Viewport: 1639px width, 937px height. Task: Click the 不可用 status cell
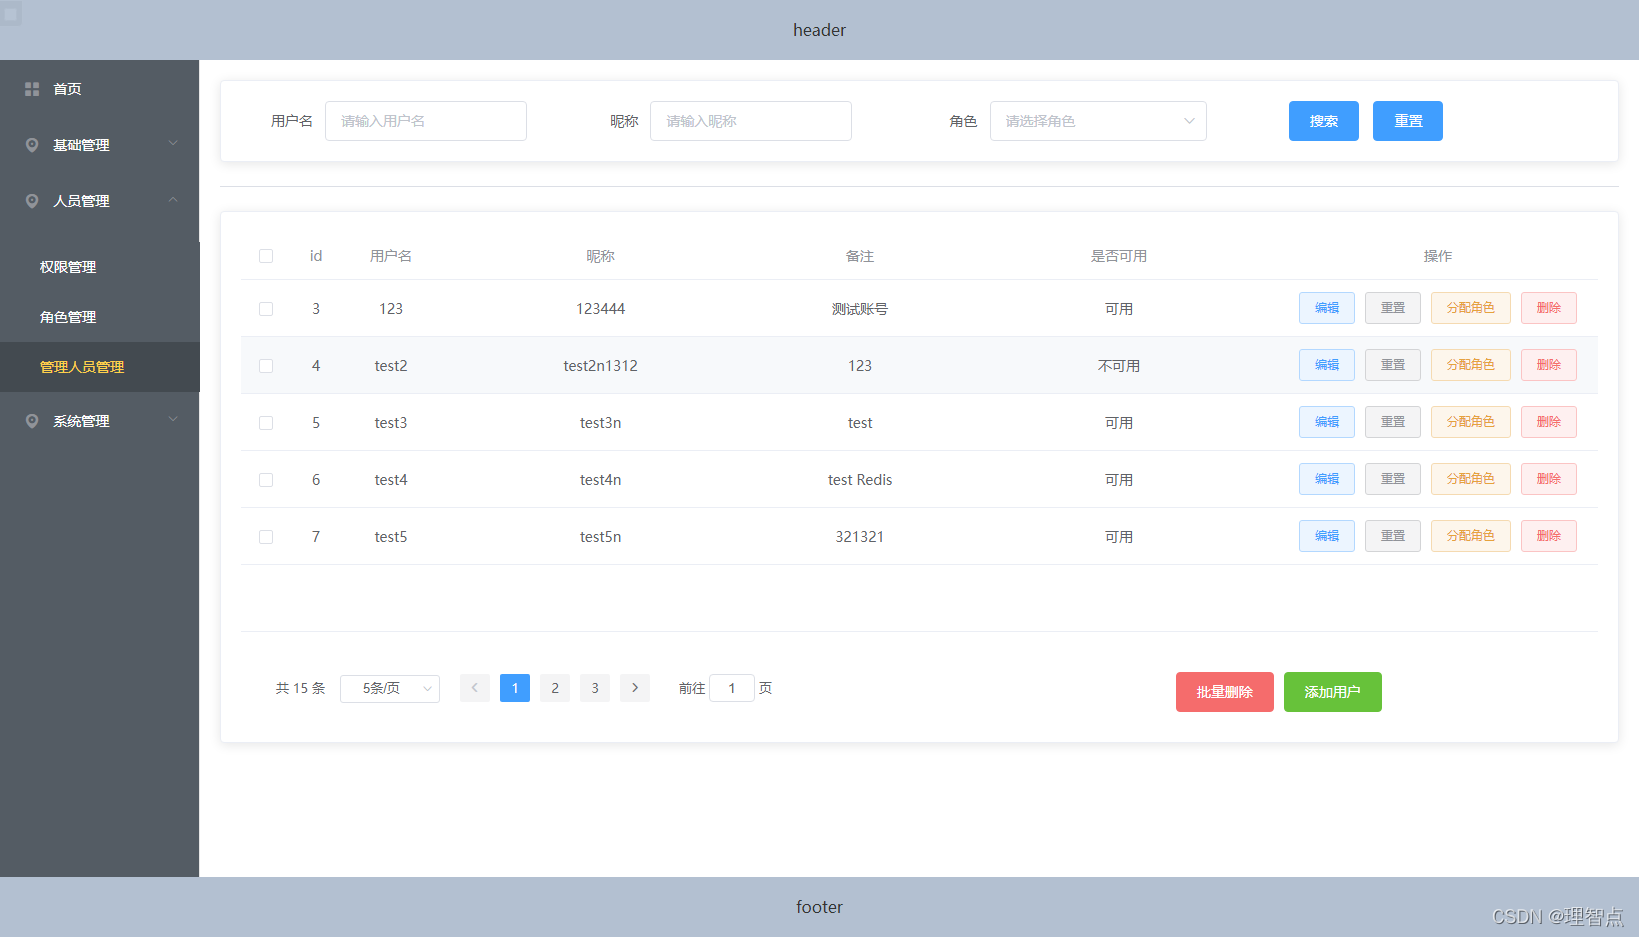(1119, 366)
